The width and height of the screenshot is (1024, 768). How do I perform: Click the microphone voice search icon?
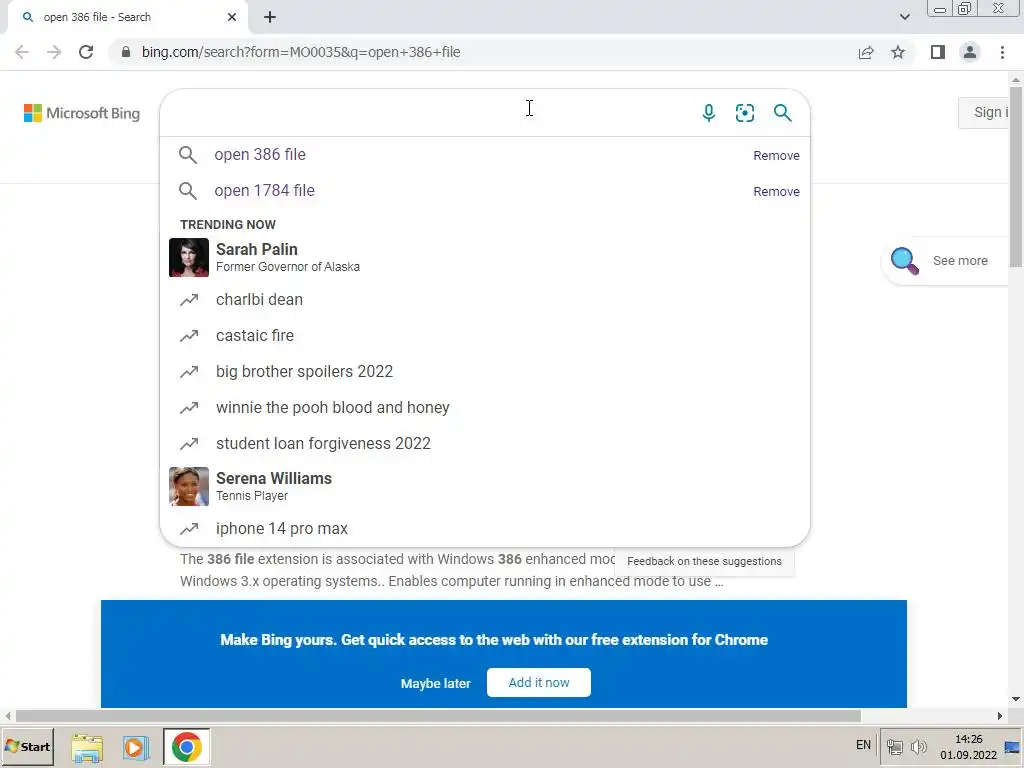coord(709,113)
